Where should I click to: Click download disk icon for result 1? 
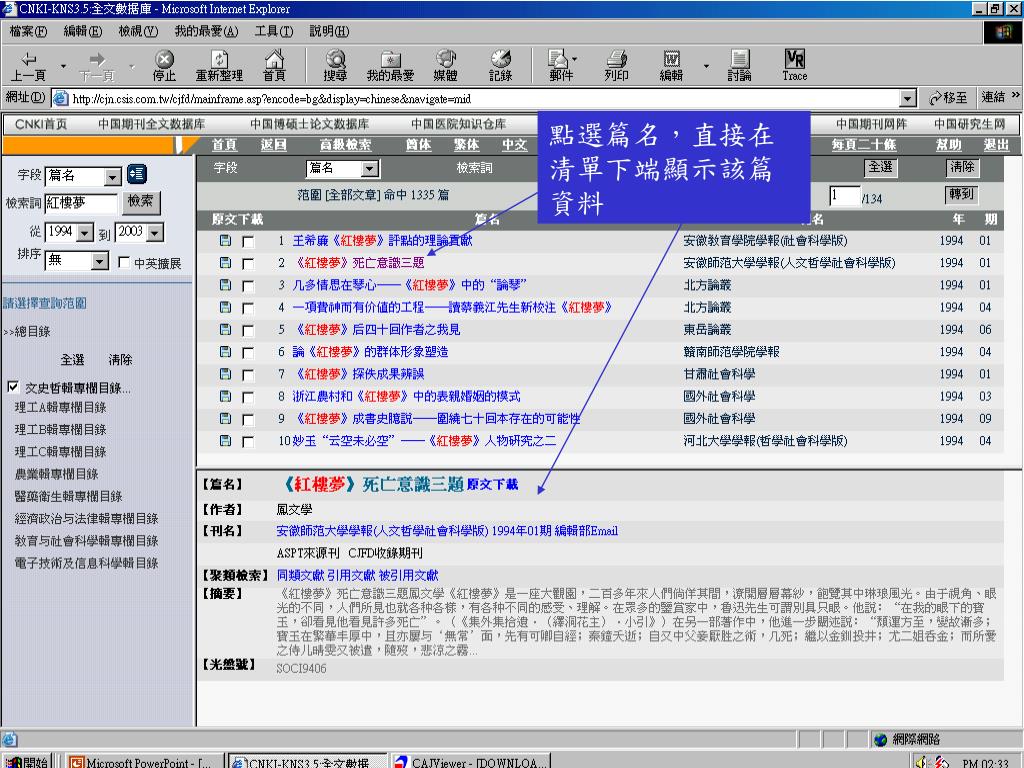225,241
